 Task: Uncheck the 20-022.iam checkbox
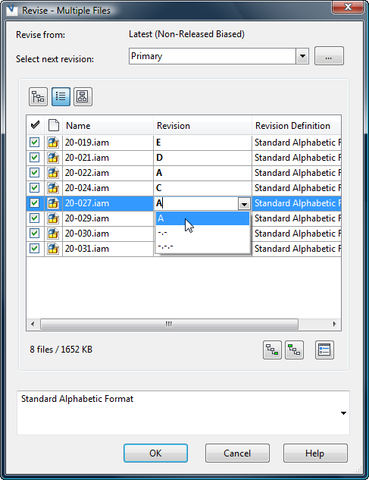(x=34, y=173)
